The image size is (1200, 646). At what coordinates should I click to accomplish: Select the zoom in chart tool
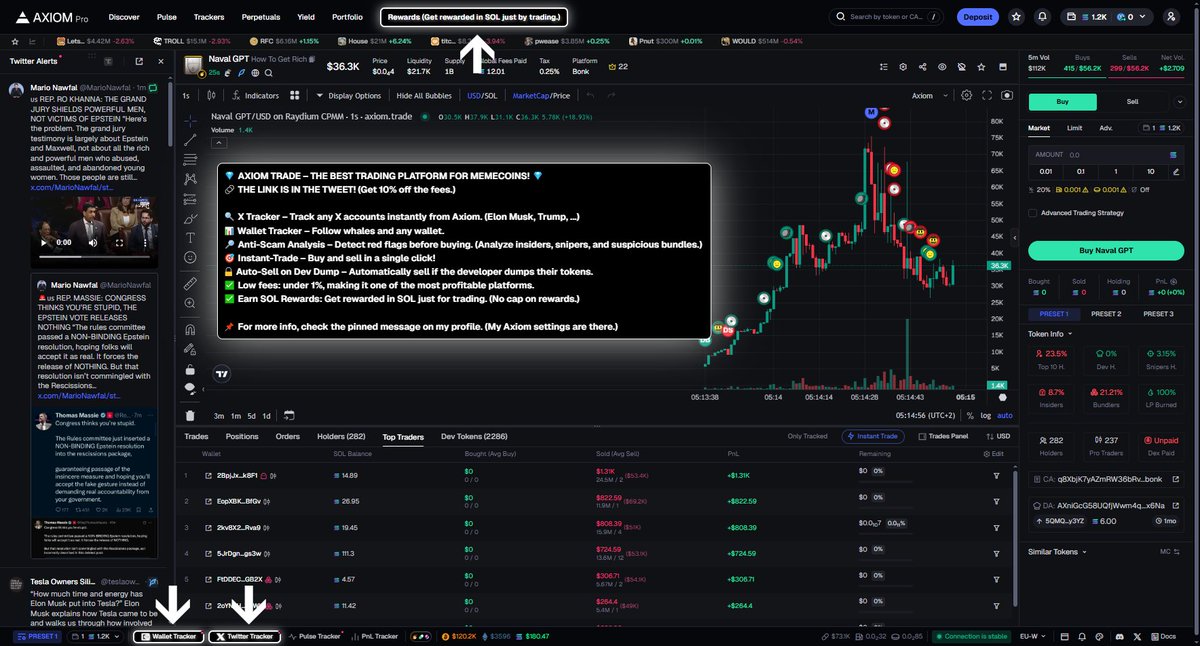pos(190,303)
